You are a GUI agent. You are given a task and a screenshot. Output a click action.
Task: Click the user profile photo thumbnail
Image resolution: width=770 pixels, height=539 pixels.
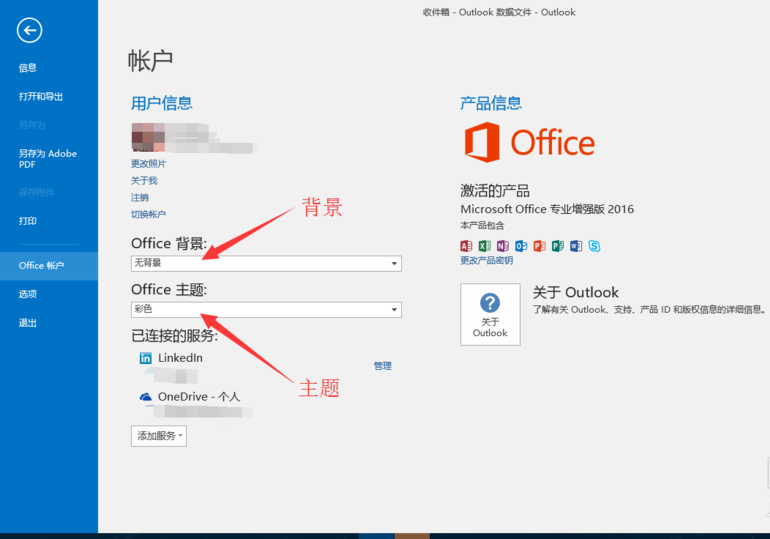point(148,137)
